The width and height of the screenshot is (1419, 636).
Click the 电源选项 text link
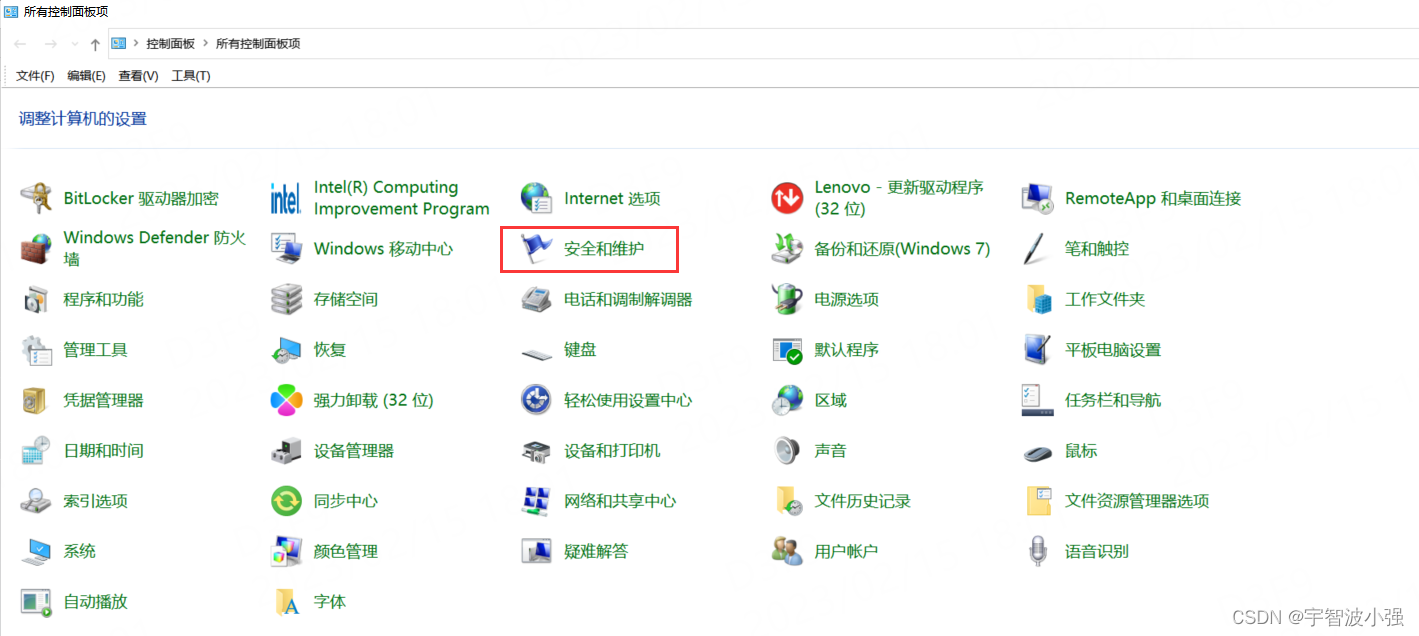847,299
